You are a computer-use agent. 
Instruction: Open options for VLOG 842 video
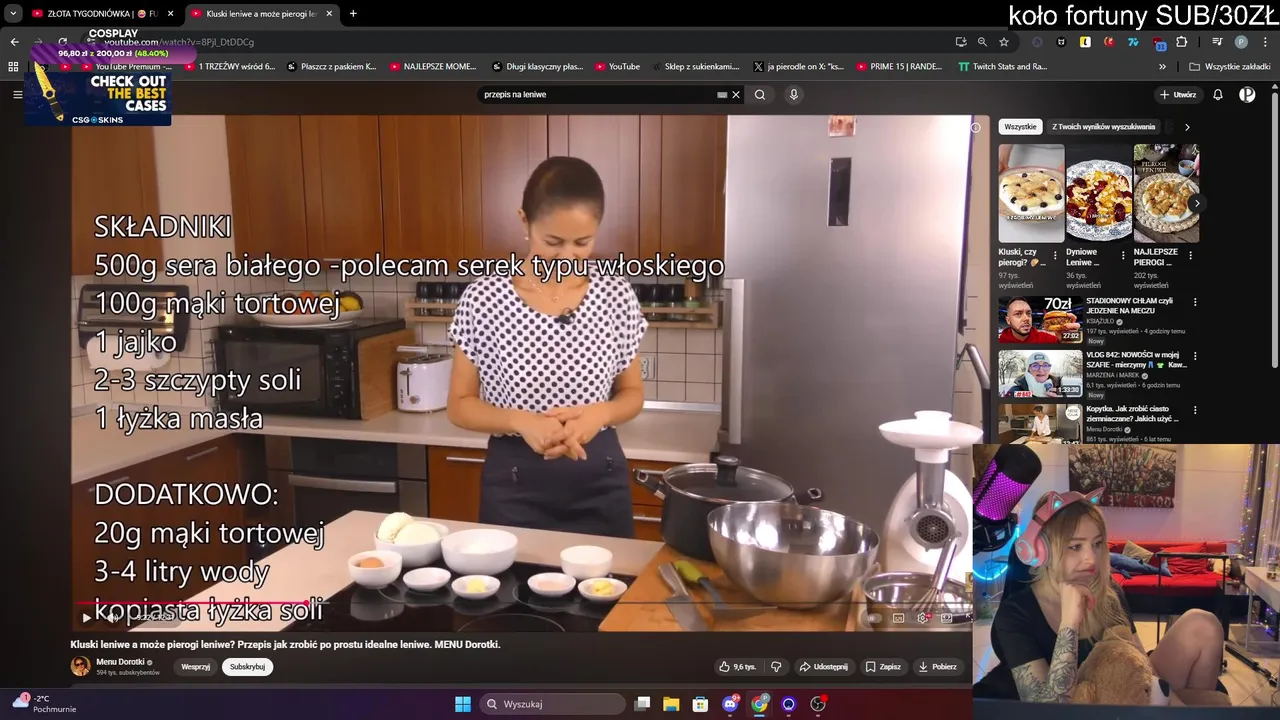[x=1195, y=356]
